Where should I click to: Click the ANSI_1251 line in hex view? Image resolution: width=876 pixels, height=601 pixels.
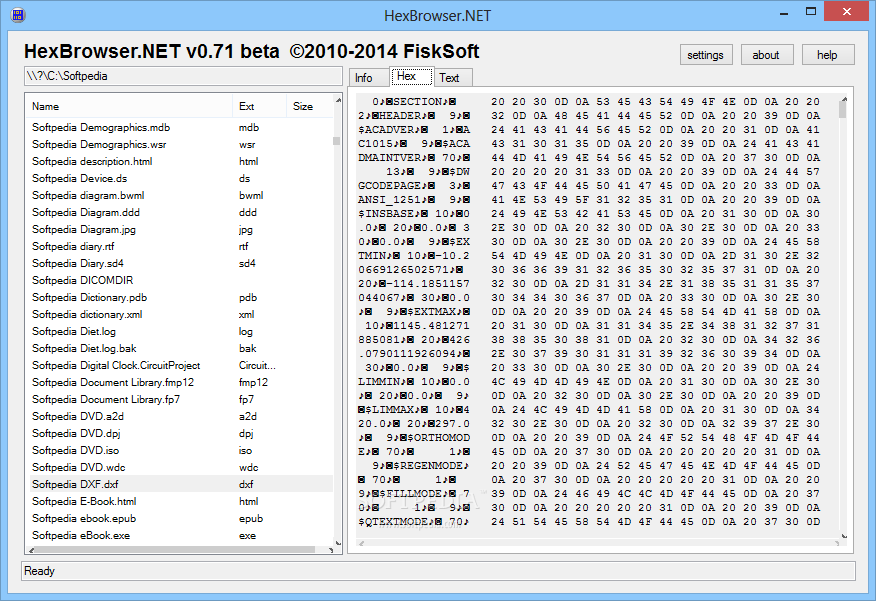[414, 199]
